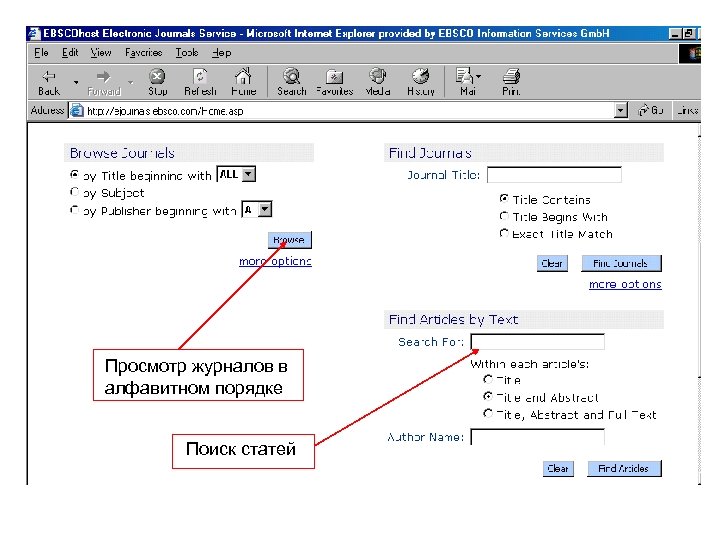
Task: Select Exact Title Match option
Action: coord(504,233)
